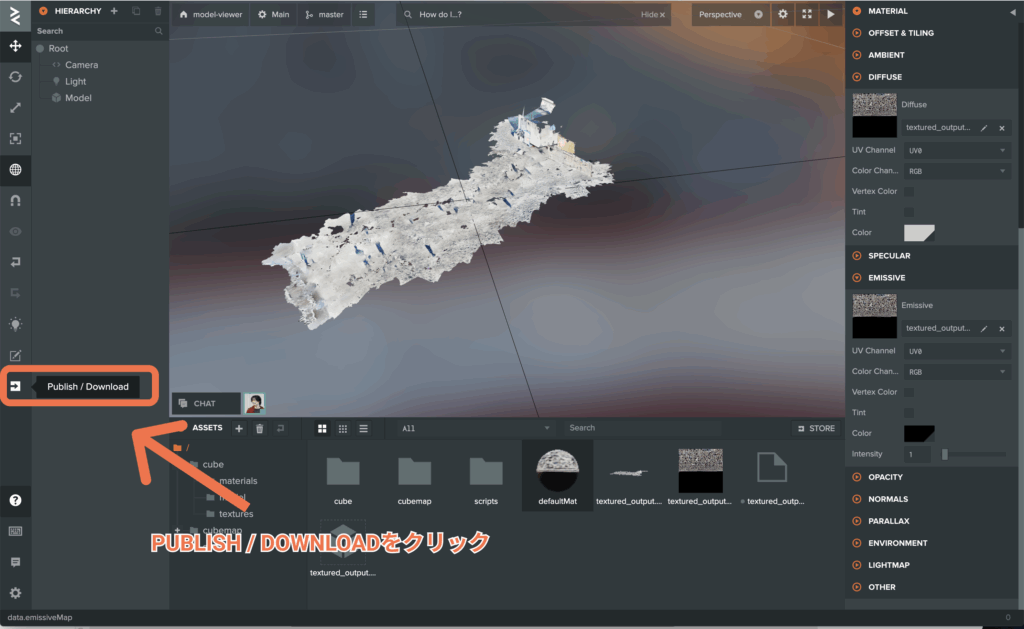Select the Scale gizmo tool
Viewport: 1024px width, 629px height.
coord(15,108)
